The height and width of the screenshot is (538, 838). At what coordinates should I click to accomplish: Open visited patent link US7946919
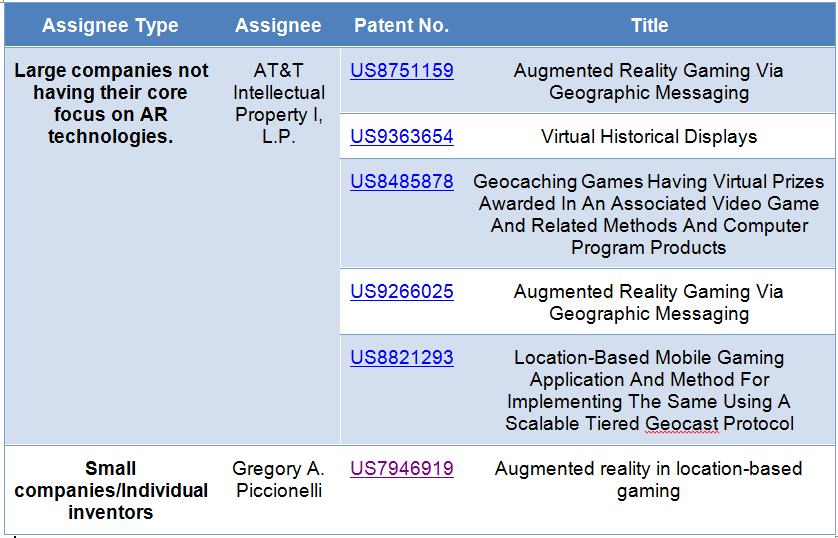point(402,469)
